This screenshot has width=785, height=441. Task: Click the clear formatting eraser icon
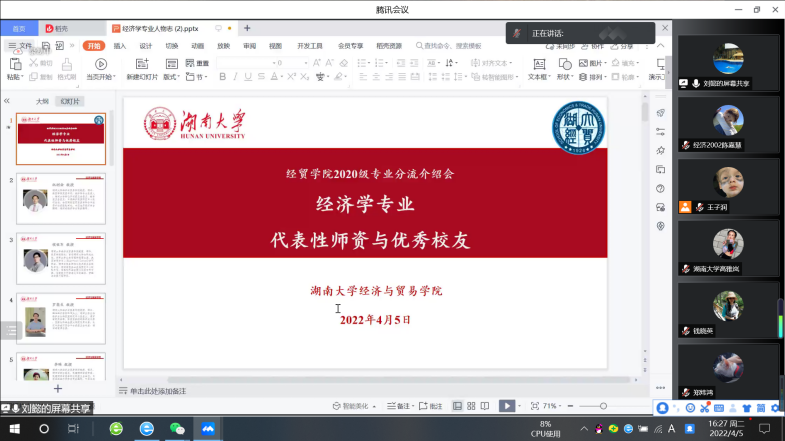tap(343, 63)
